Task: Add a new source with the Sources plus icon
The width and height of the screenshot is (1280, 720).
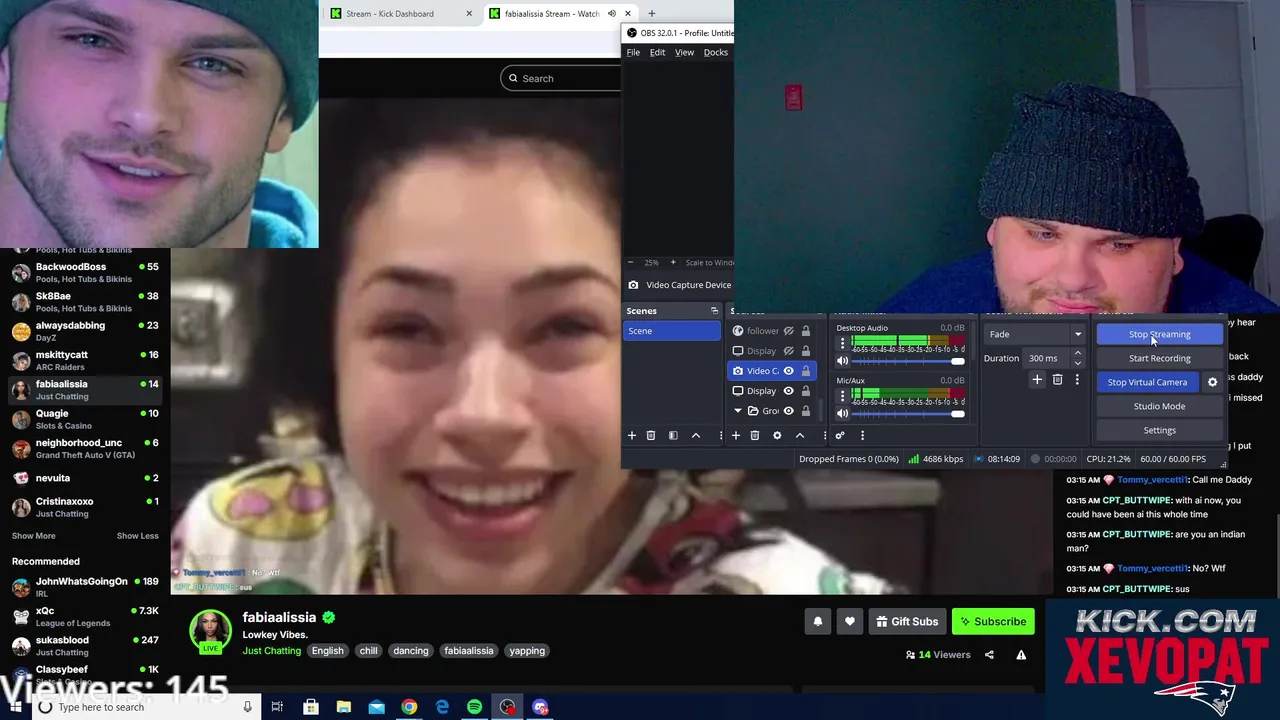Action: pyautogui.click(x=735, y=436)
